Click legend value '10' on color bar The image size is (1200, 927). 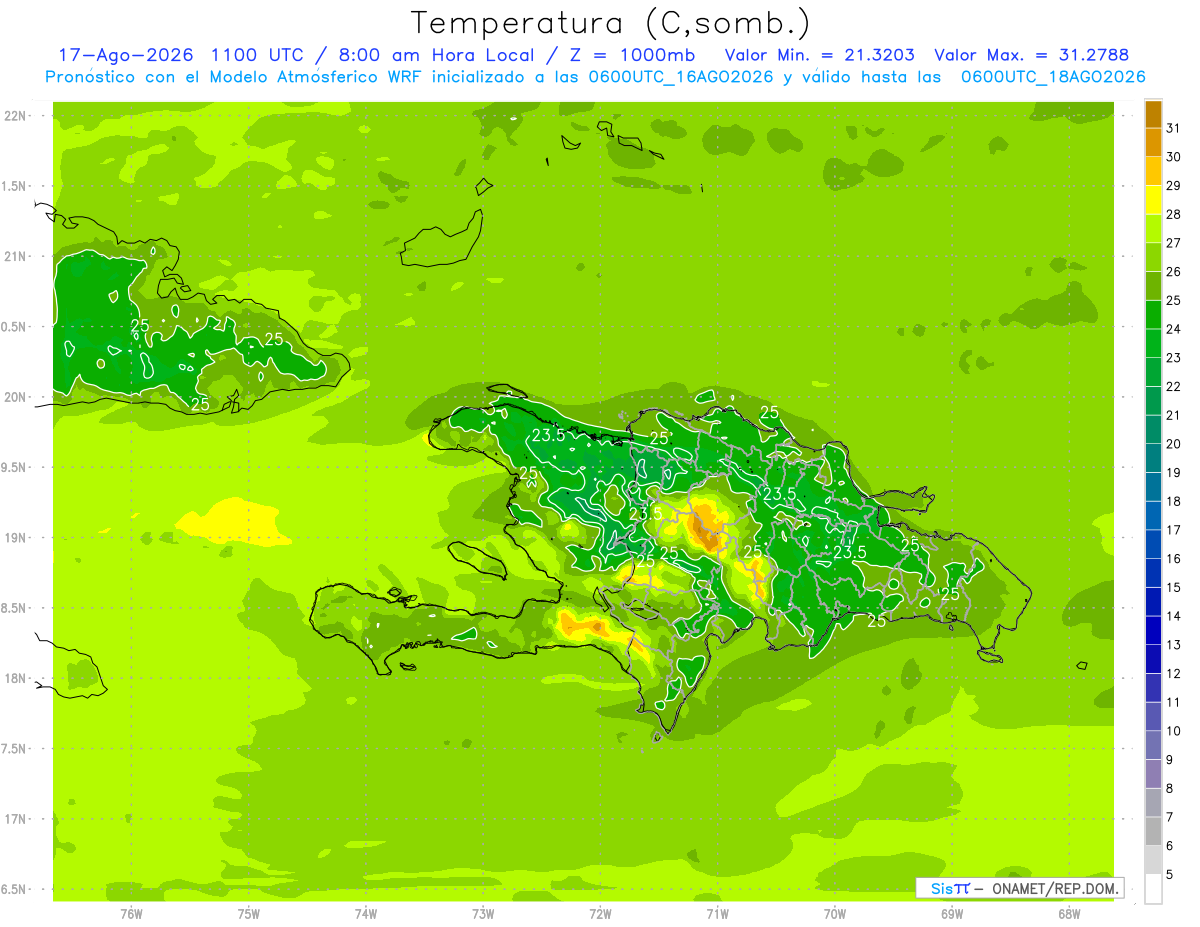(x=1173, y=731)
